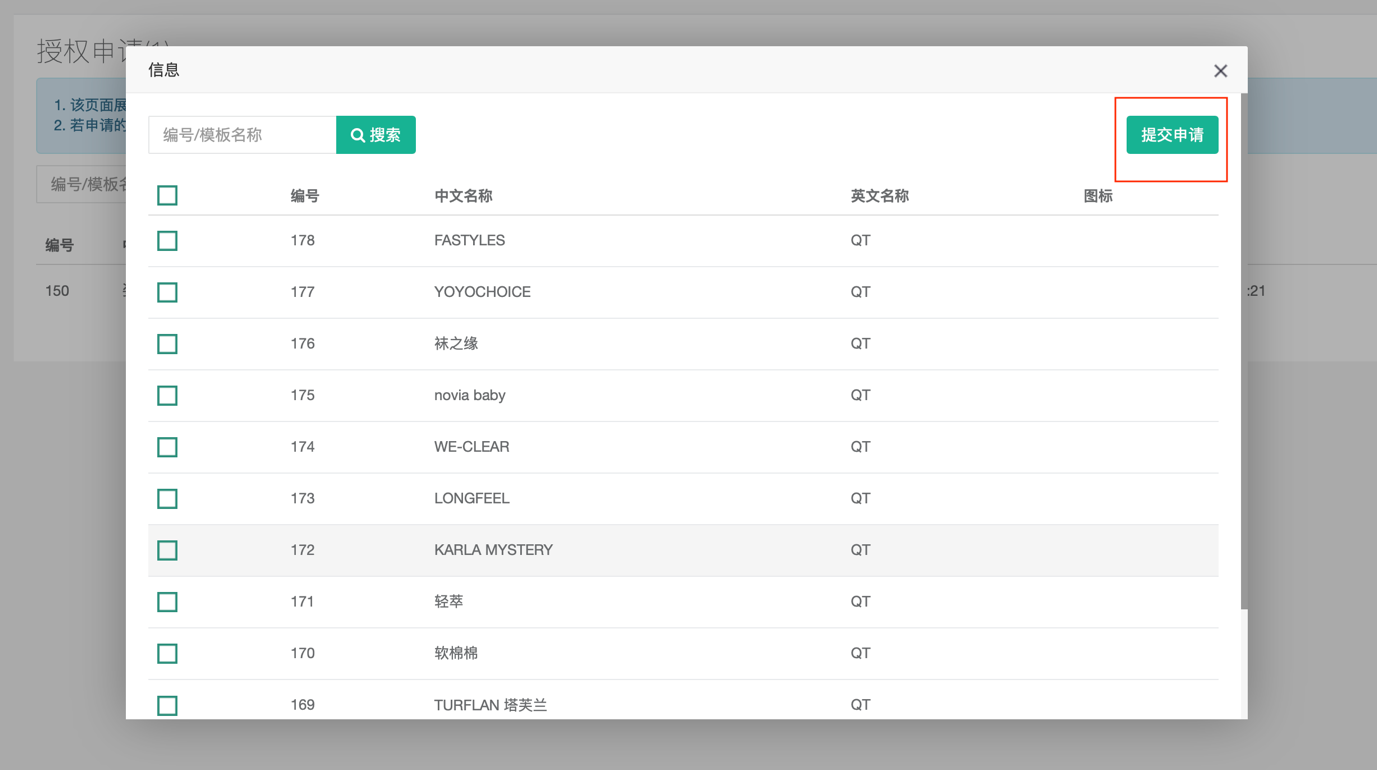Image resolution: width=1377 pixels, height=770 pixels.
Task: Focus the 编号/模板名称 search field in dialog
Action: pos(242,135)
